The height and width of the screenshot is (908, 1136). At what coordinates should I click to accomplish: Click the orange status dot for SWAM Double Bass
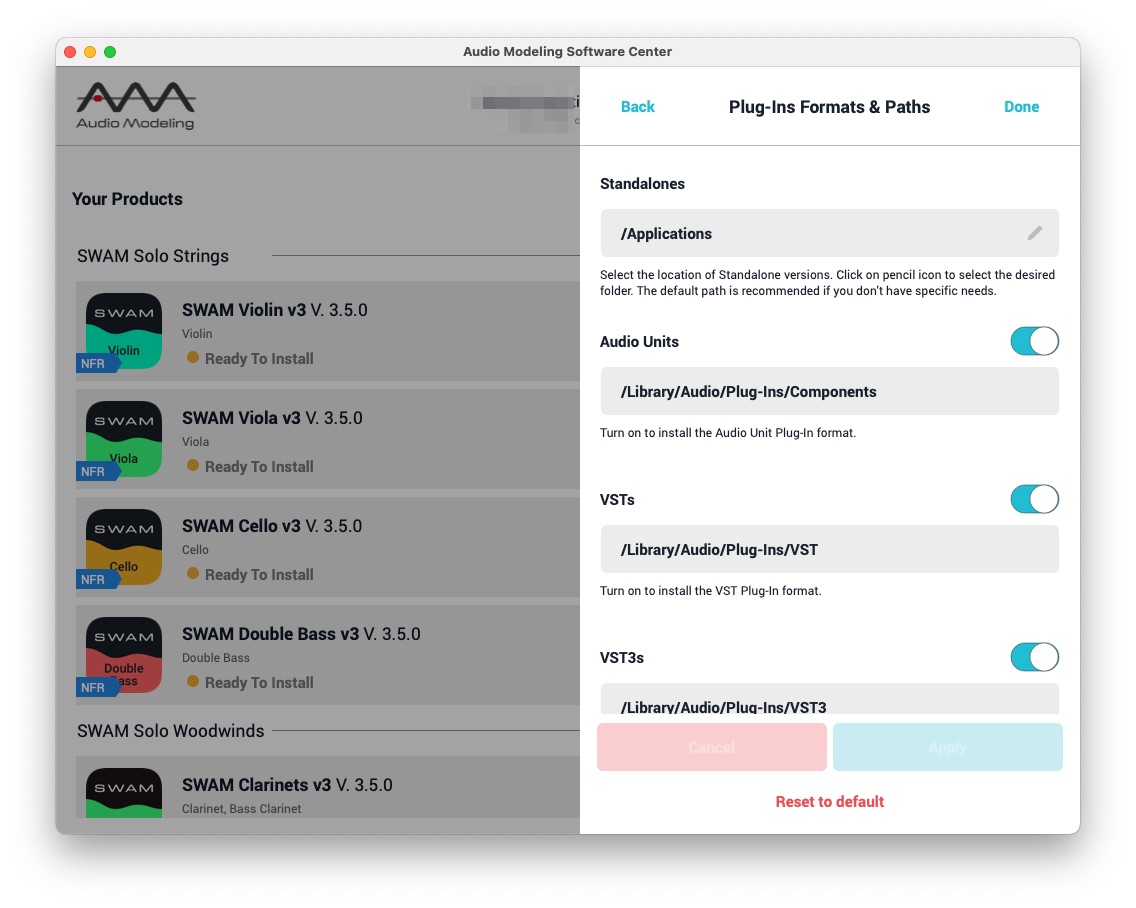click(x=193, y=681)
